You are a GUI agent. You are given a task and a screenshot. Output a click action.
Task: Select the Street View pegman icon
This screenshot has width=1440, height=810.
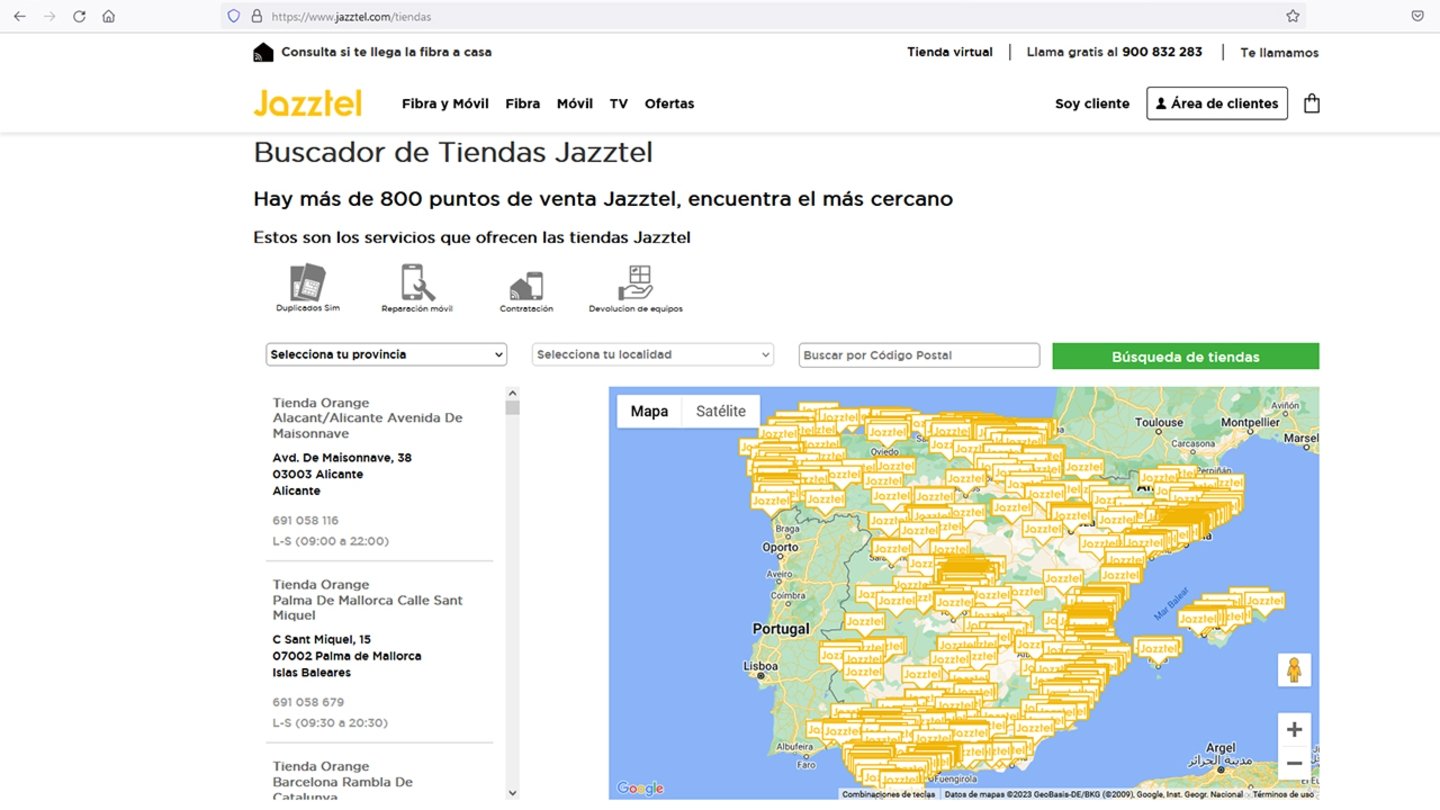(x=1294, y=670)
